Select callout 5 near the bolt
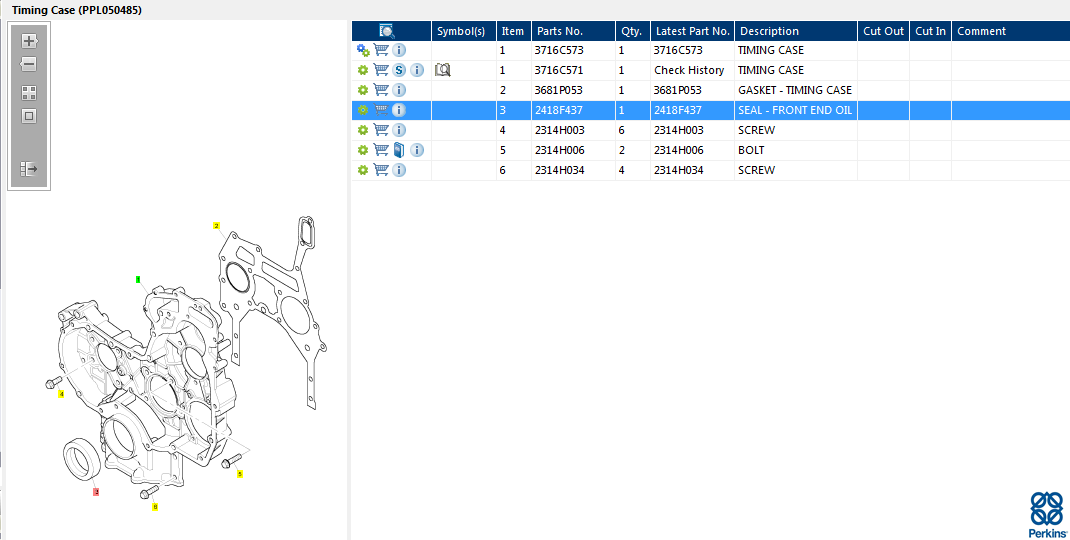This screenshot has height=540, width=1070. 240,473
